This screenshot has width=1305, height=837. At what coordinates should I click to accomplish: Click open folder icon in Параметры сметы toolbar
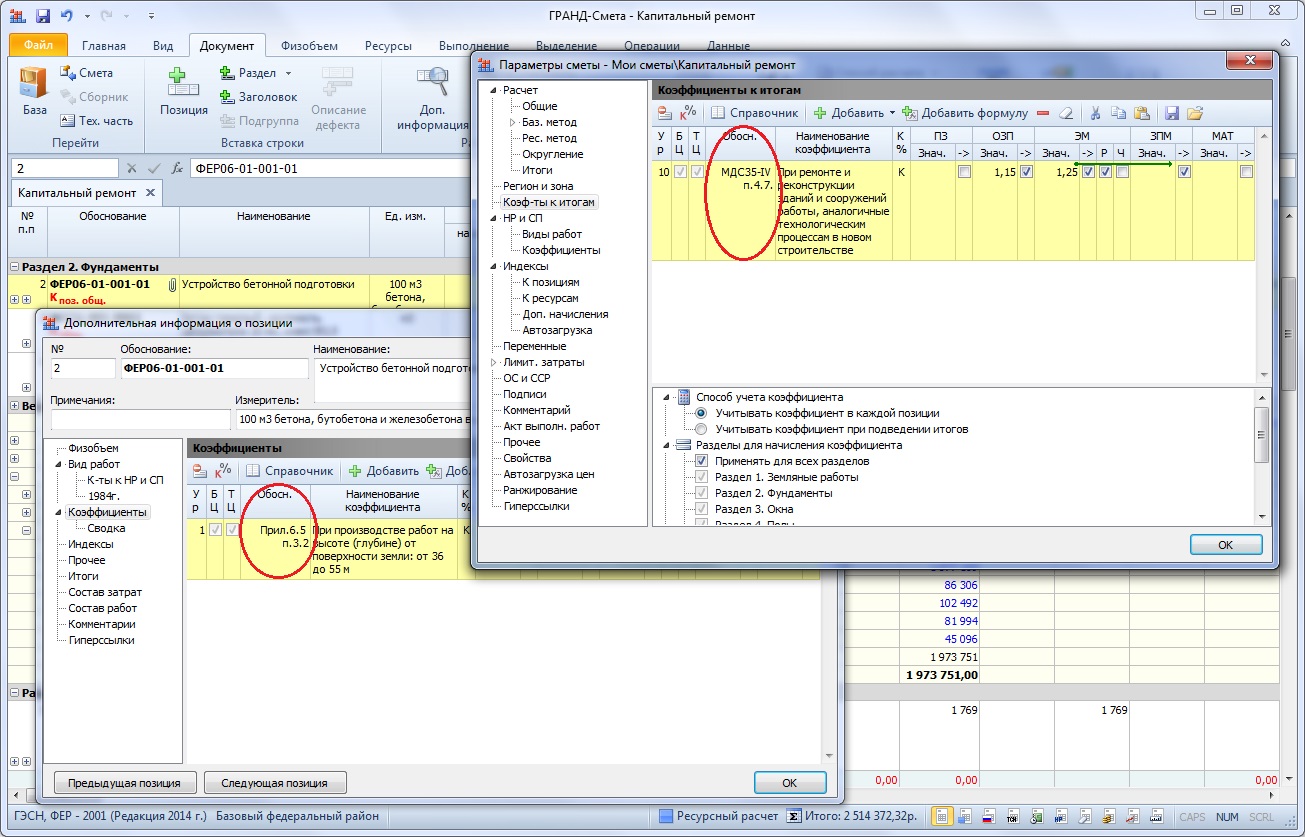tap(1194, 113)
